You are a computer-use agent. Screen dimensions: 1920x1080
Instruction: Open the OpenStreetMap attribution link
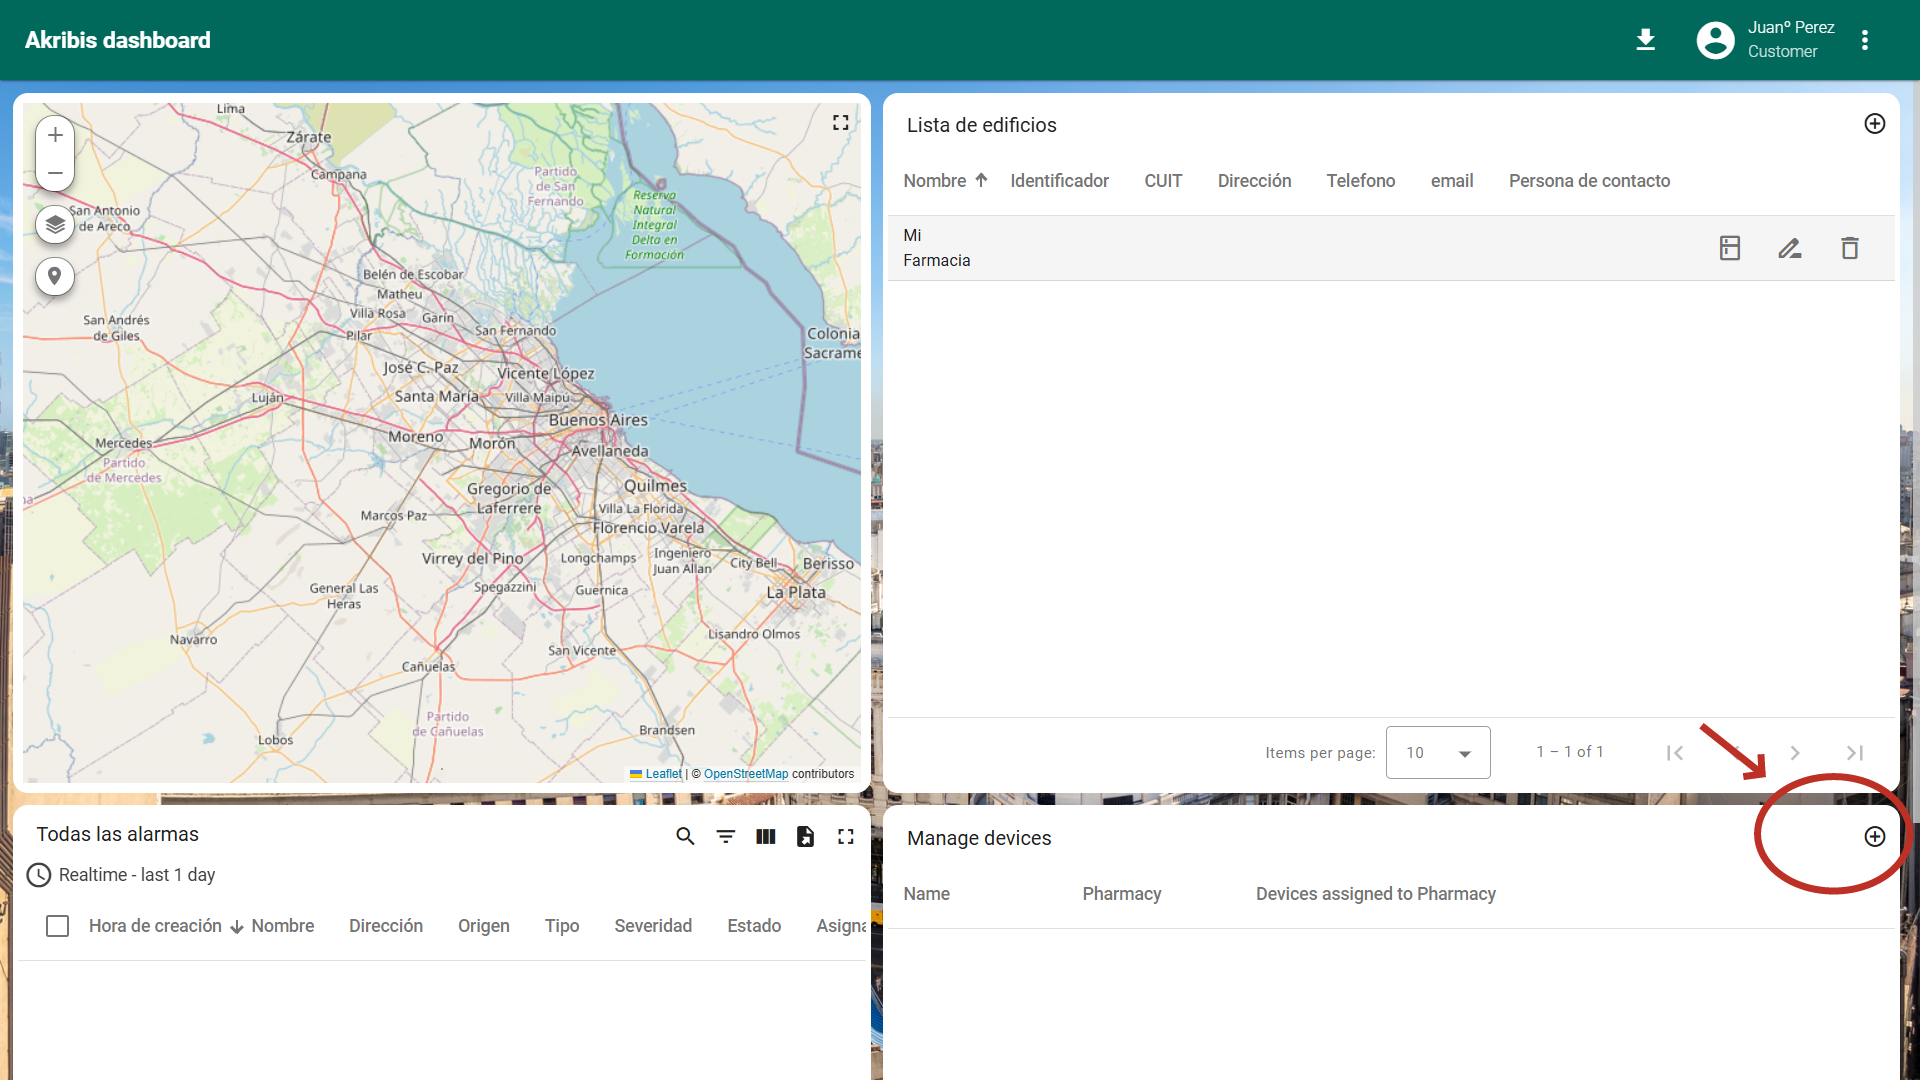[x=745, y=774]
